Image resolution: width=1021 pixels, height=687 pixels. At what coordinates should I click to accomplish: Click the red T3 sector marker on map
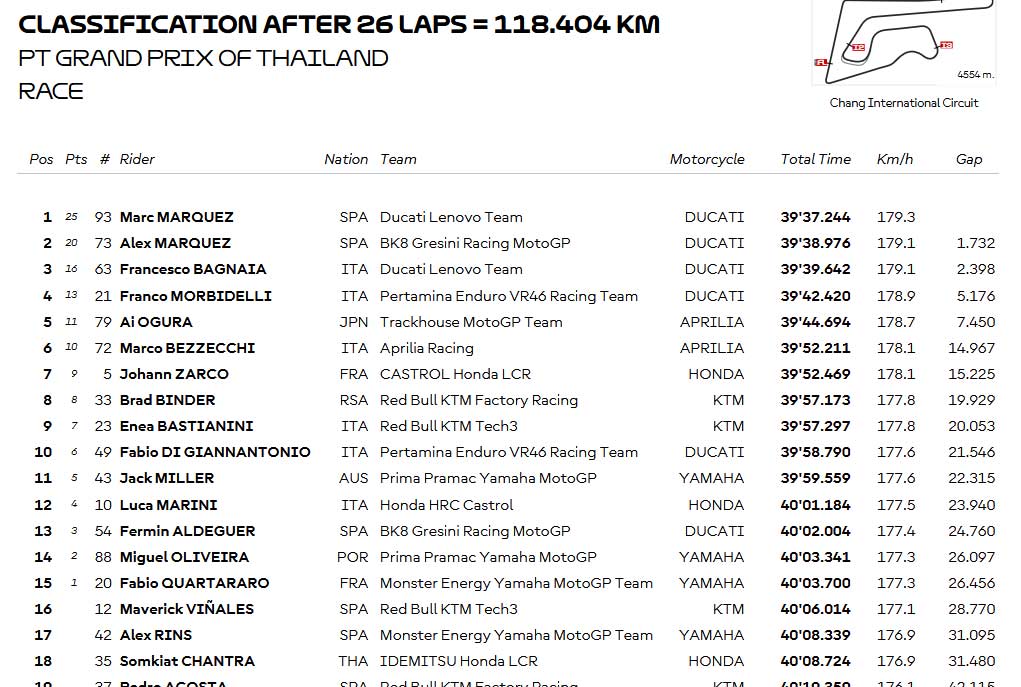946,45
